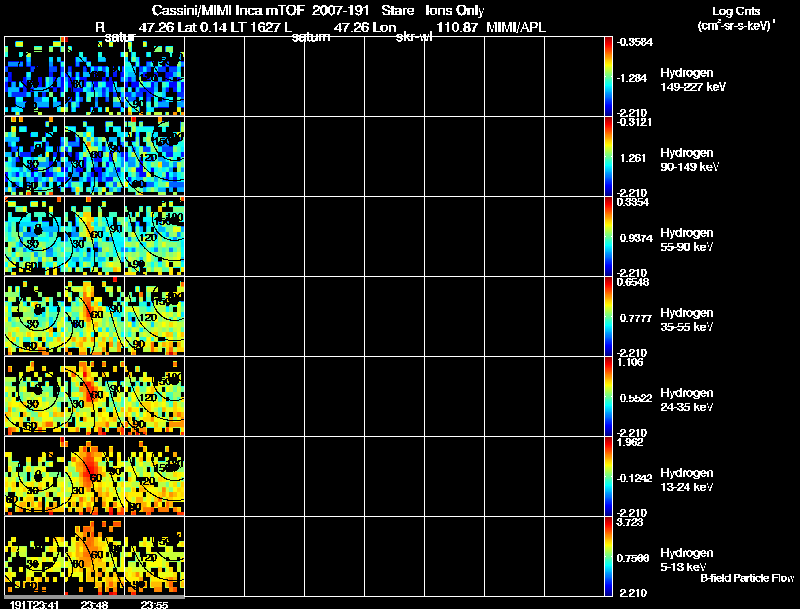The image size is (800, 609).
Task: Click the 23:55 time marker
Action: 154,603
